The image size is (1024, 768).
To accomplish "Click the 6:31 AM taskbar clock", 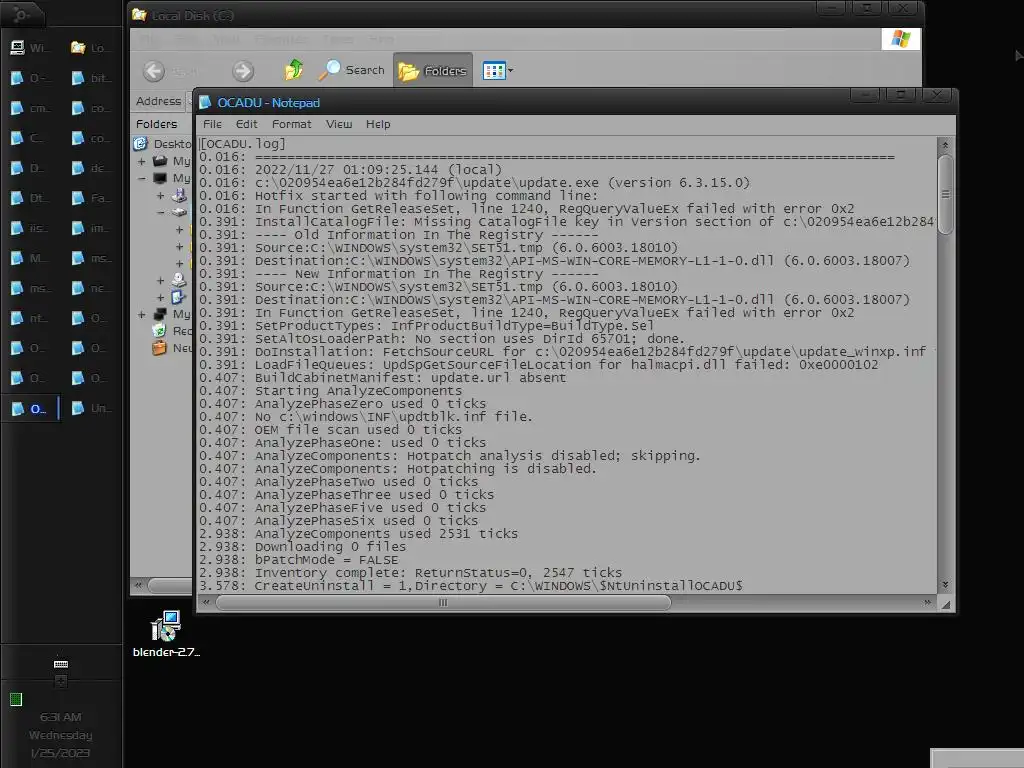I will pos(61,717).
